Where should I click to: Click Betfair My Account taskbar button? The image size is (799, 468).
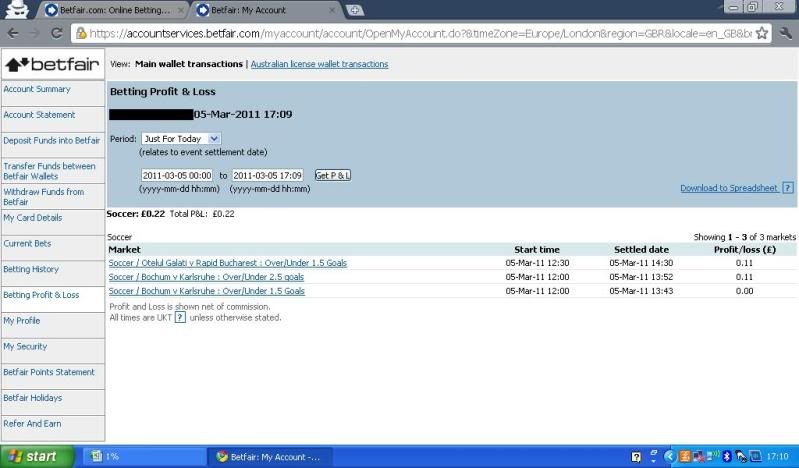tap(270, 457)
